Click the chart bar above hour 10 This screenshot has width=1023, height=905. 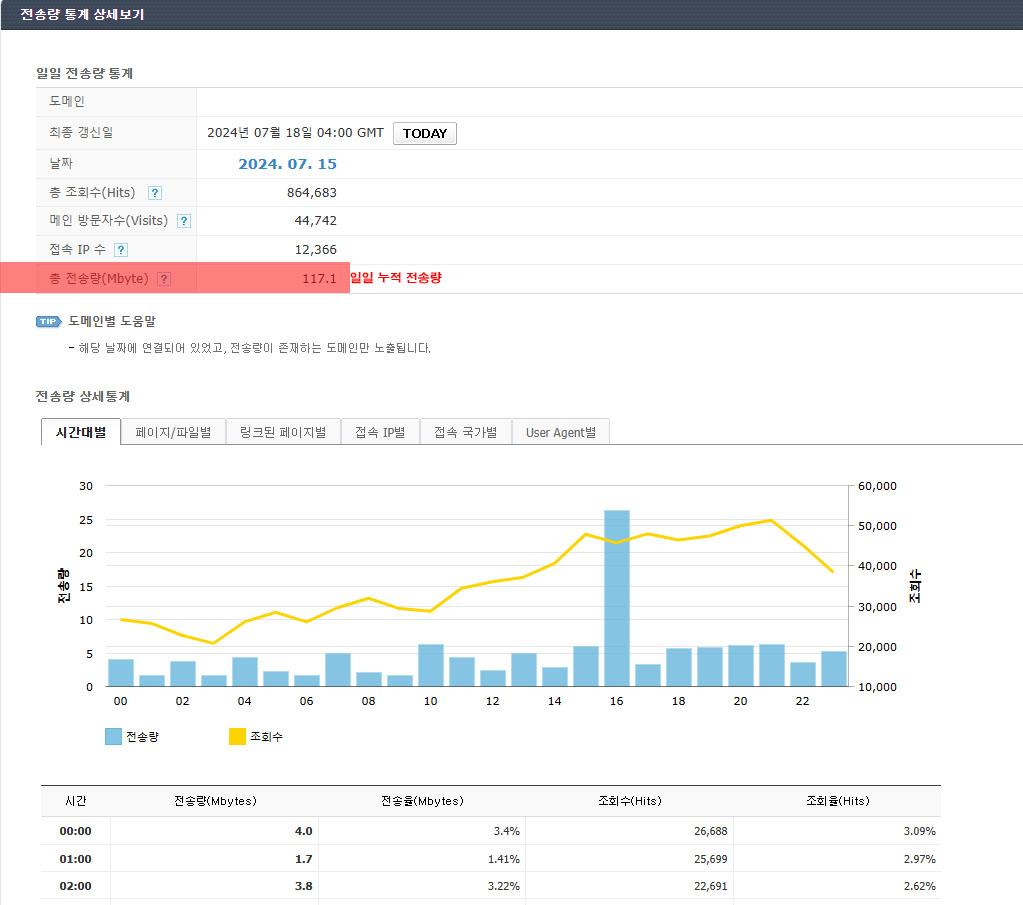point(431,666)
